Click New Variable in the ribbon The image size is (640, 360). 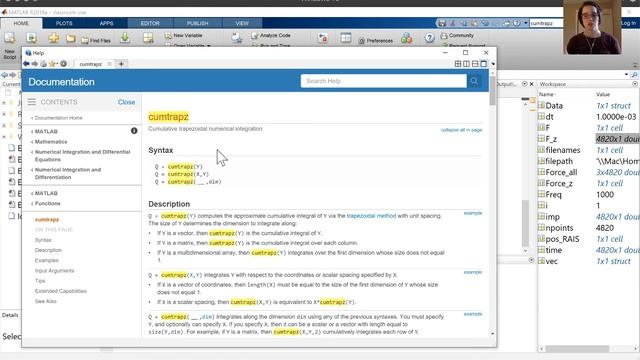(184, 36)
